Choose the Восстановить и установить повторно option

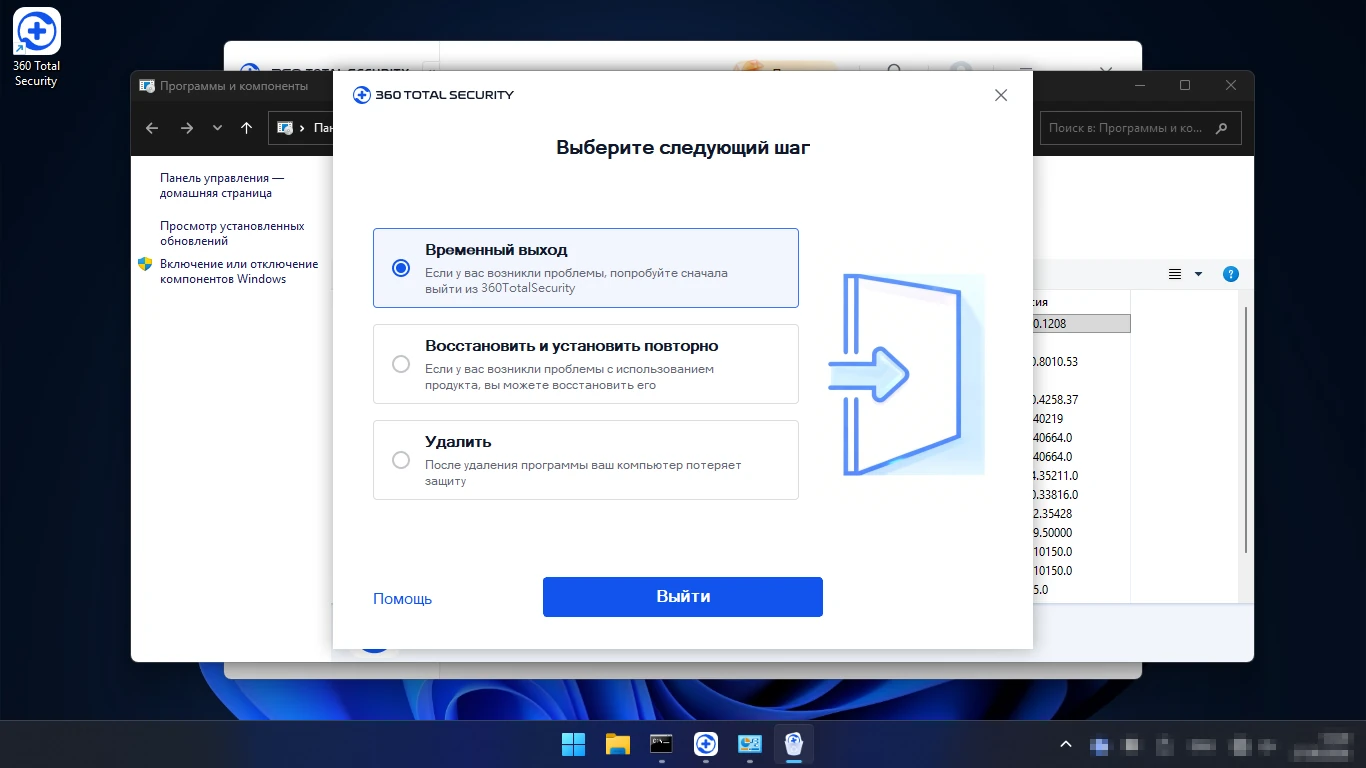401,364
